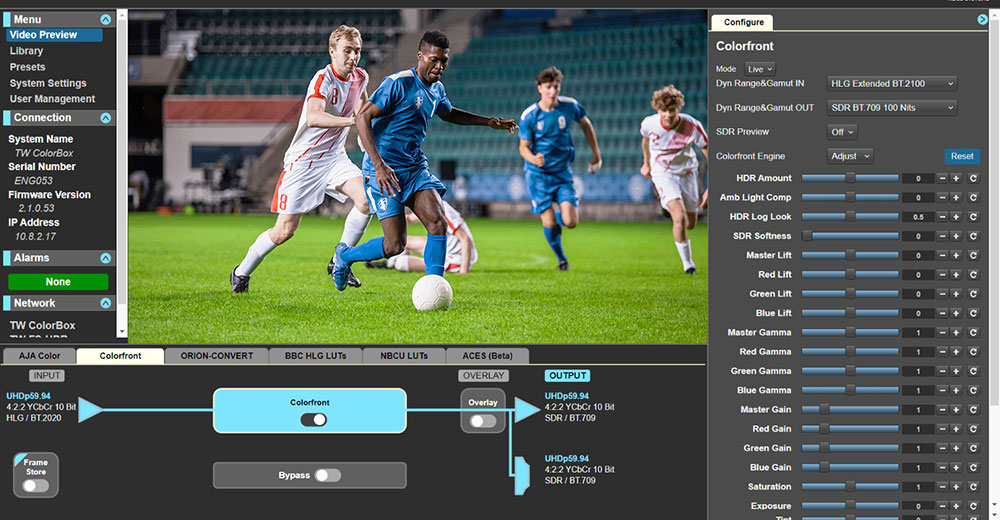Open Presets from the menu

pos(27,67)
